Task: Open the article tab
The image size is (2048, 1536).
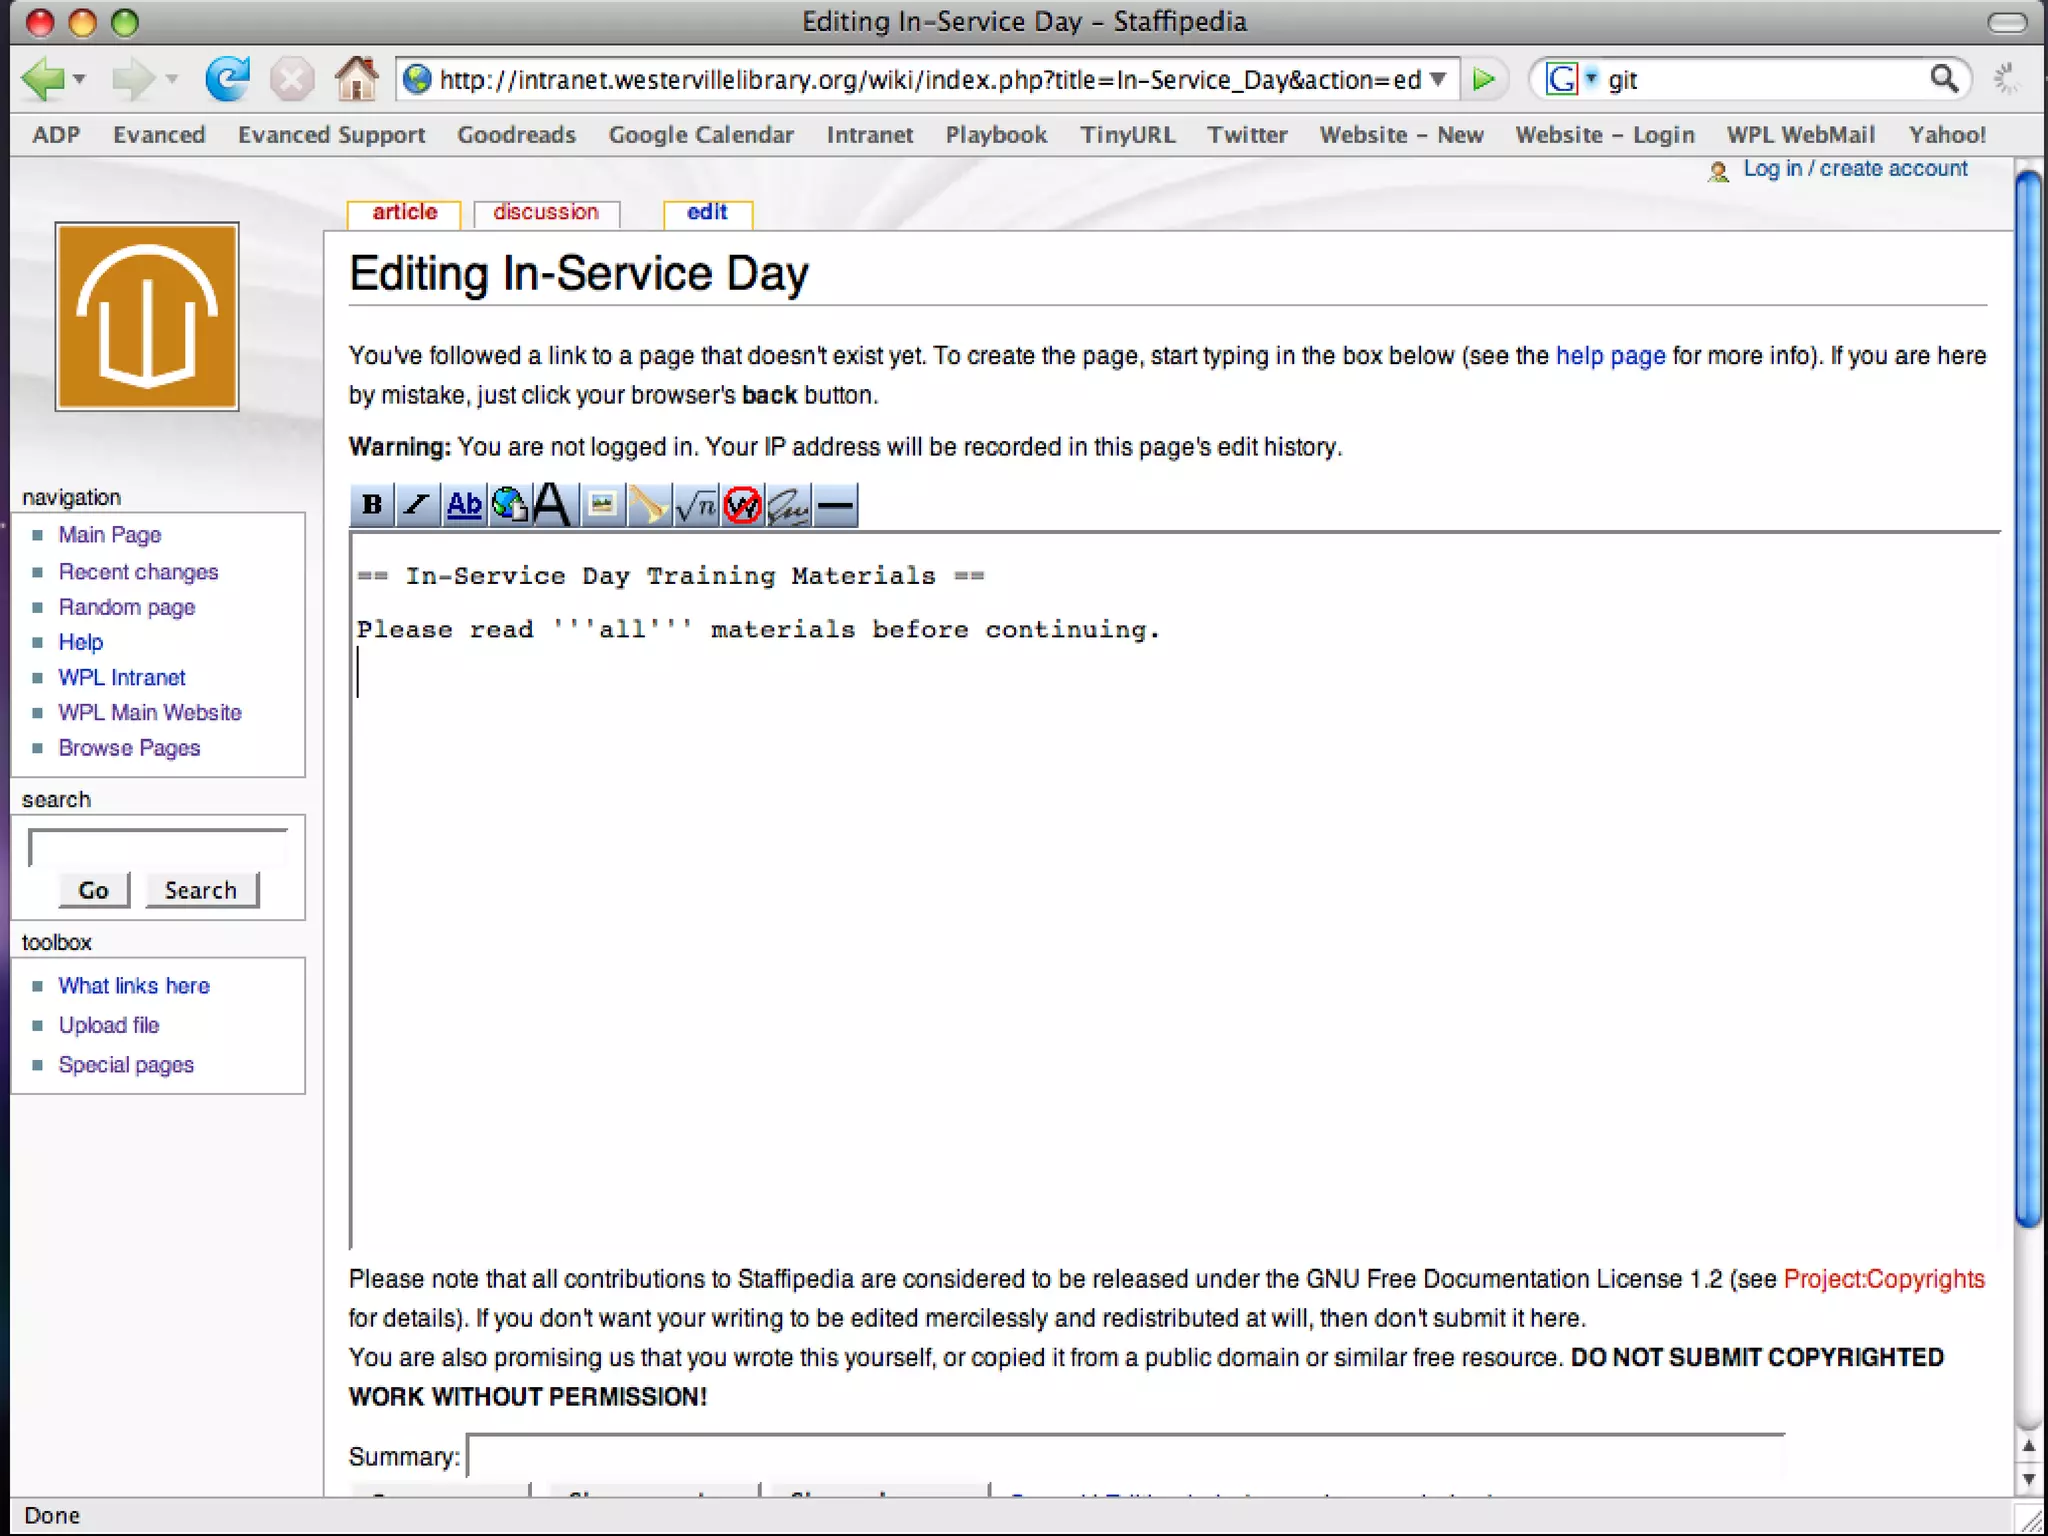Action: pos(404,213)
